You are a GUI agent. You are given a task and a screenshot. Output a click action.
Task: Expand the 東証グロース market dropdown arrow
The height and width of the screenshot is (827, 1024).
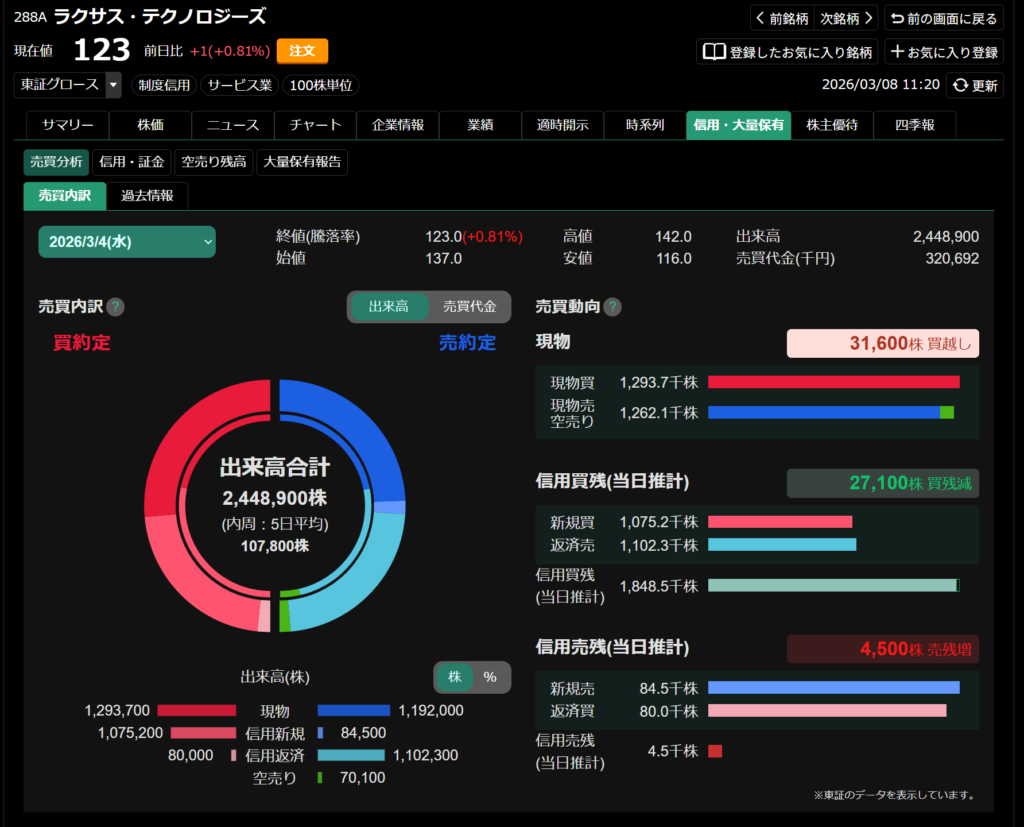113,85
